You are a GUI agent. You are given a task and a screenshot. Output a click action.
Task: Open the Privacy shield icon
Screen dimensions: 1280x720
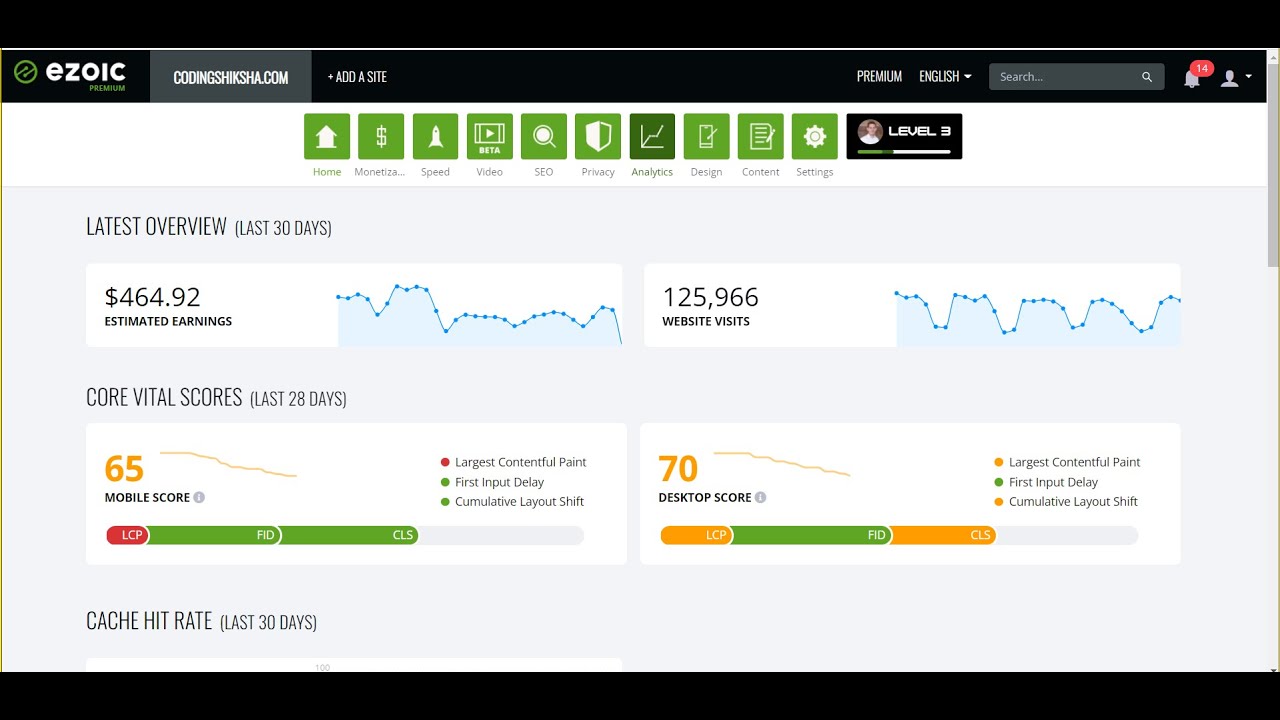pyautogui.click(x=598, y=137)
